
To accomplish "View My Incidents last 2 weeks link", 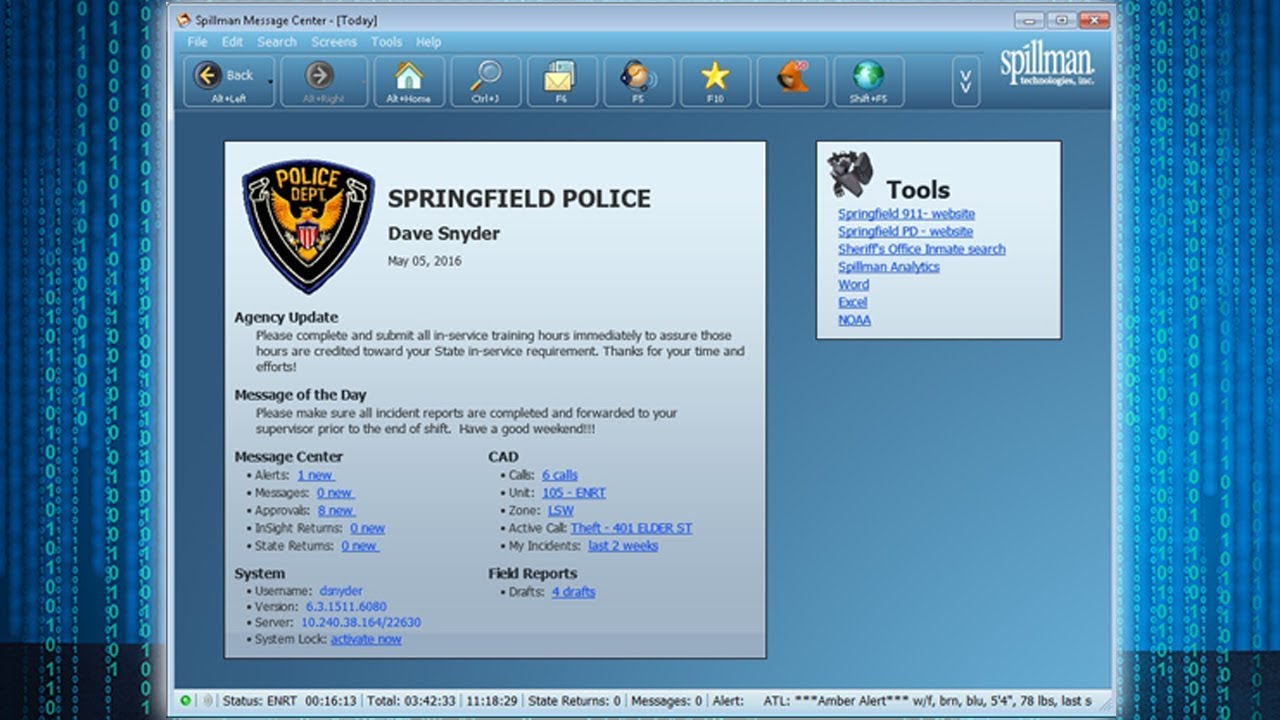I will tap(623, 546).
